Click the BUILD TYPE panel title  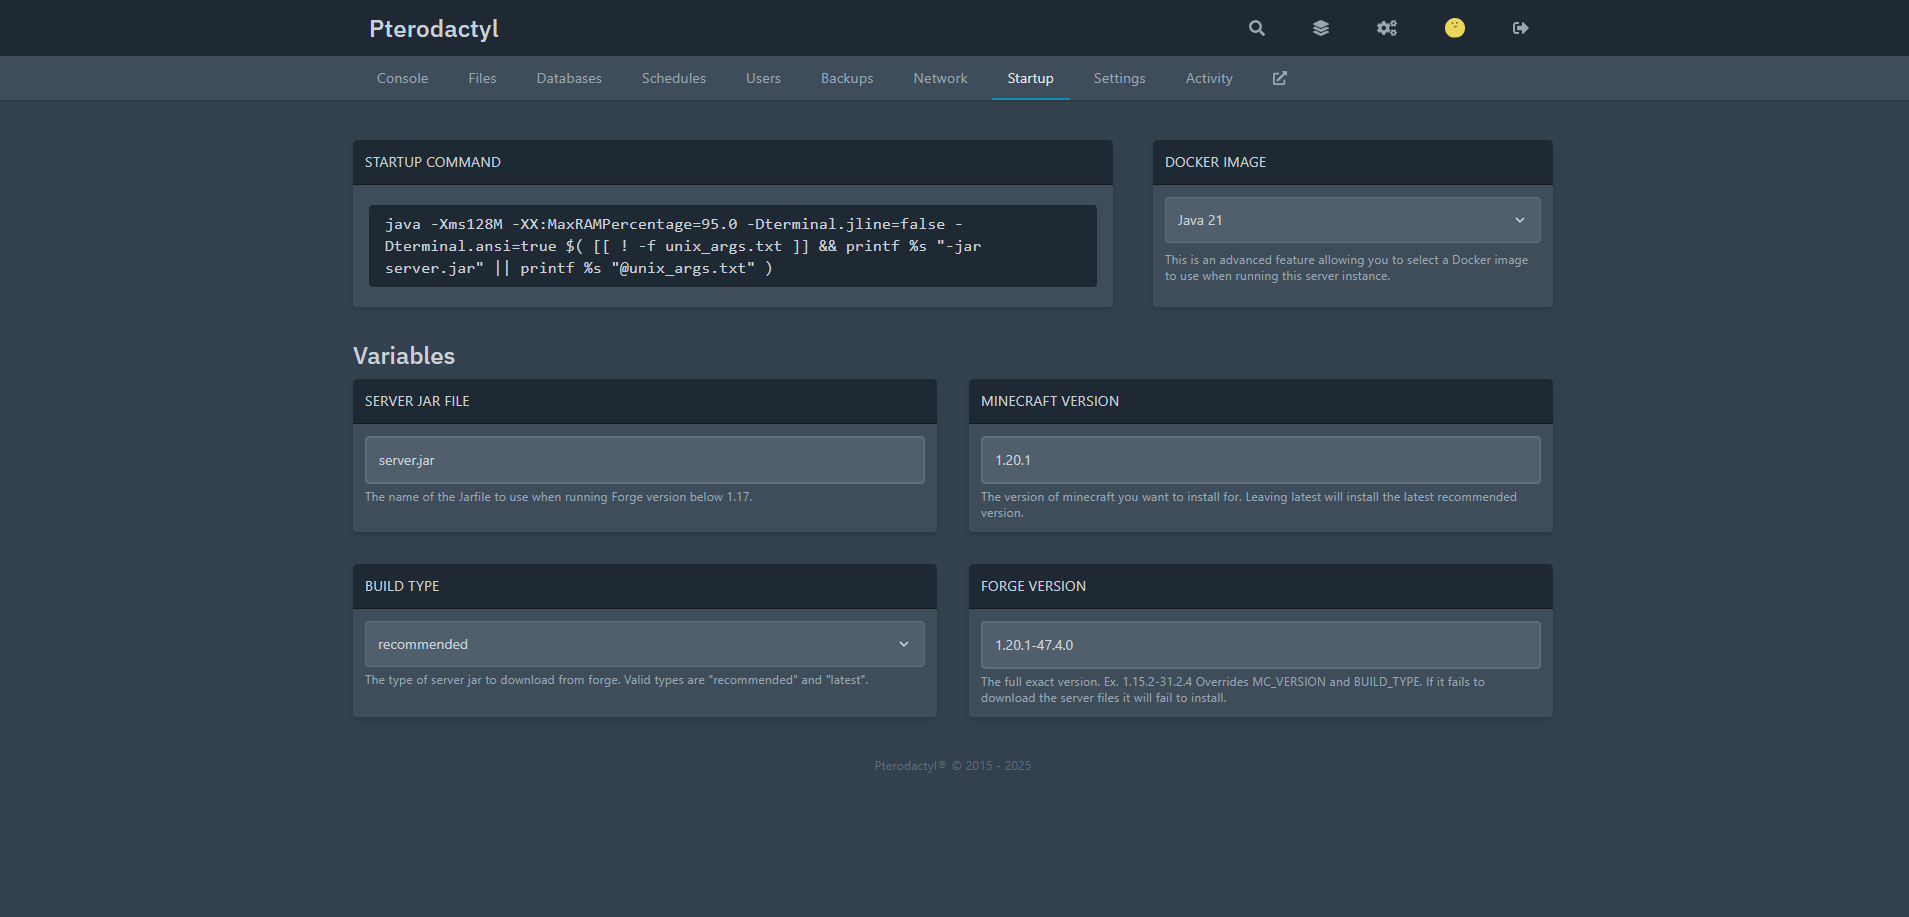pyautogui.click(x=402, y=586)
